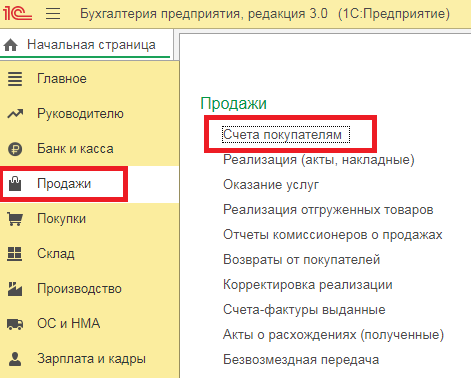Image resolution: width=471 pixels, height=378 pixels.
Task: Click the Покупки cart icon
Action: coord(15,219)
